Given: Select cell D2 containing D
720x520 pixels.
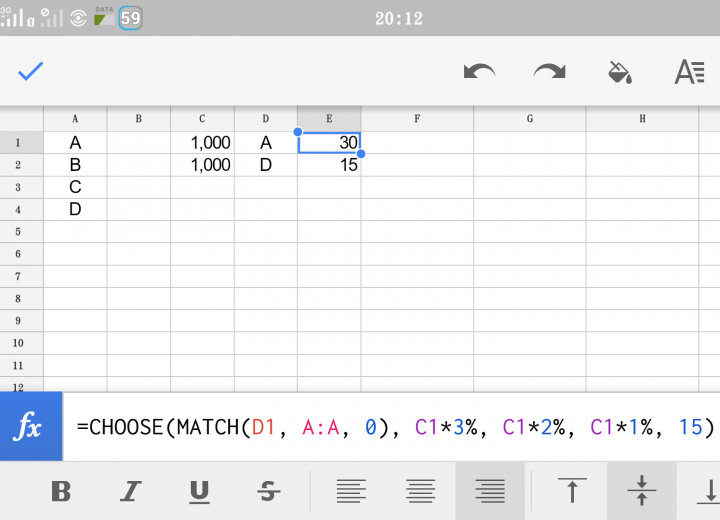Looking at the screenshot, I should pos(266,165).
